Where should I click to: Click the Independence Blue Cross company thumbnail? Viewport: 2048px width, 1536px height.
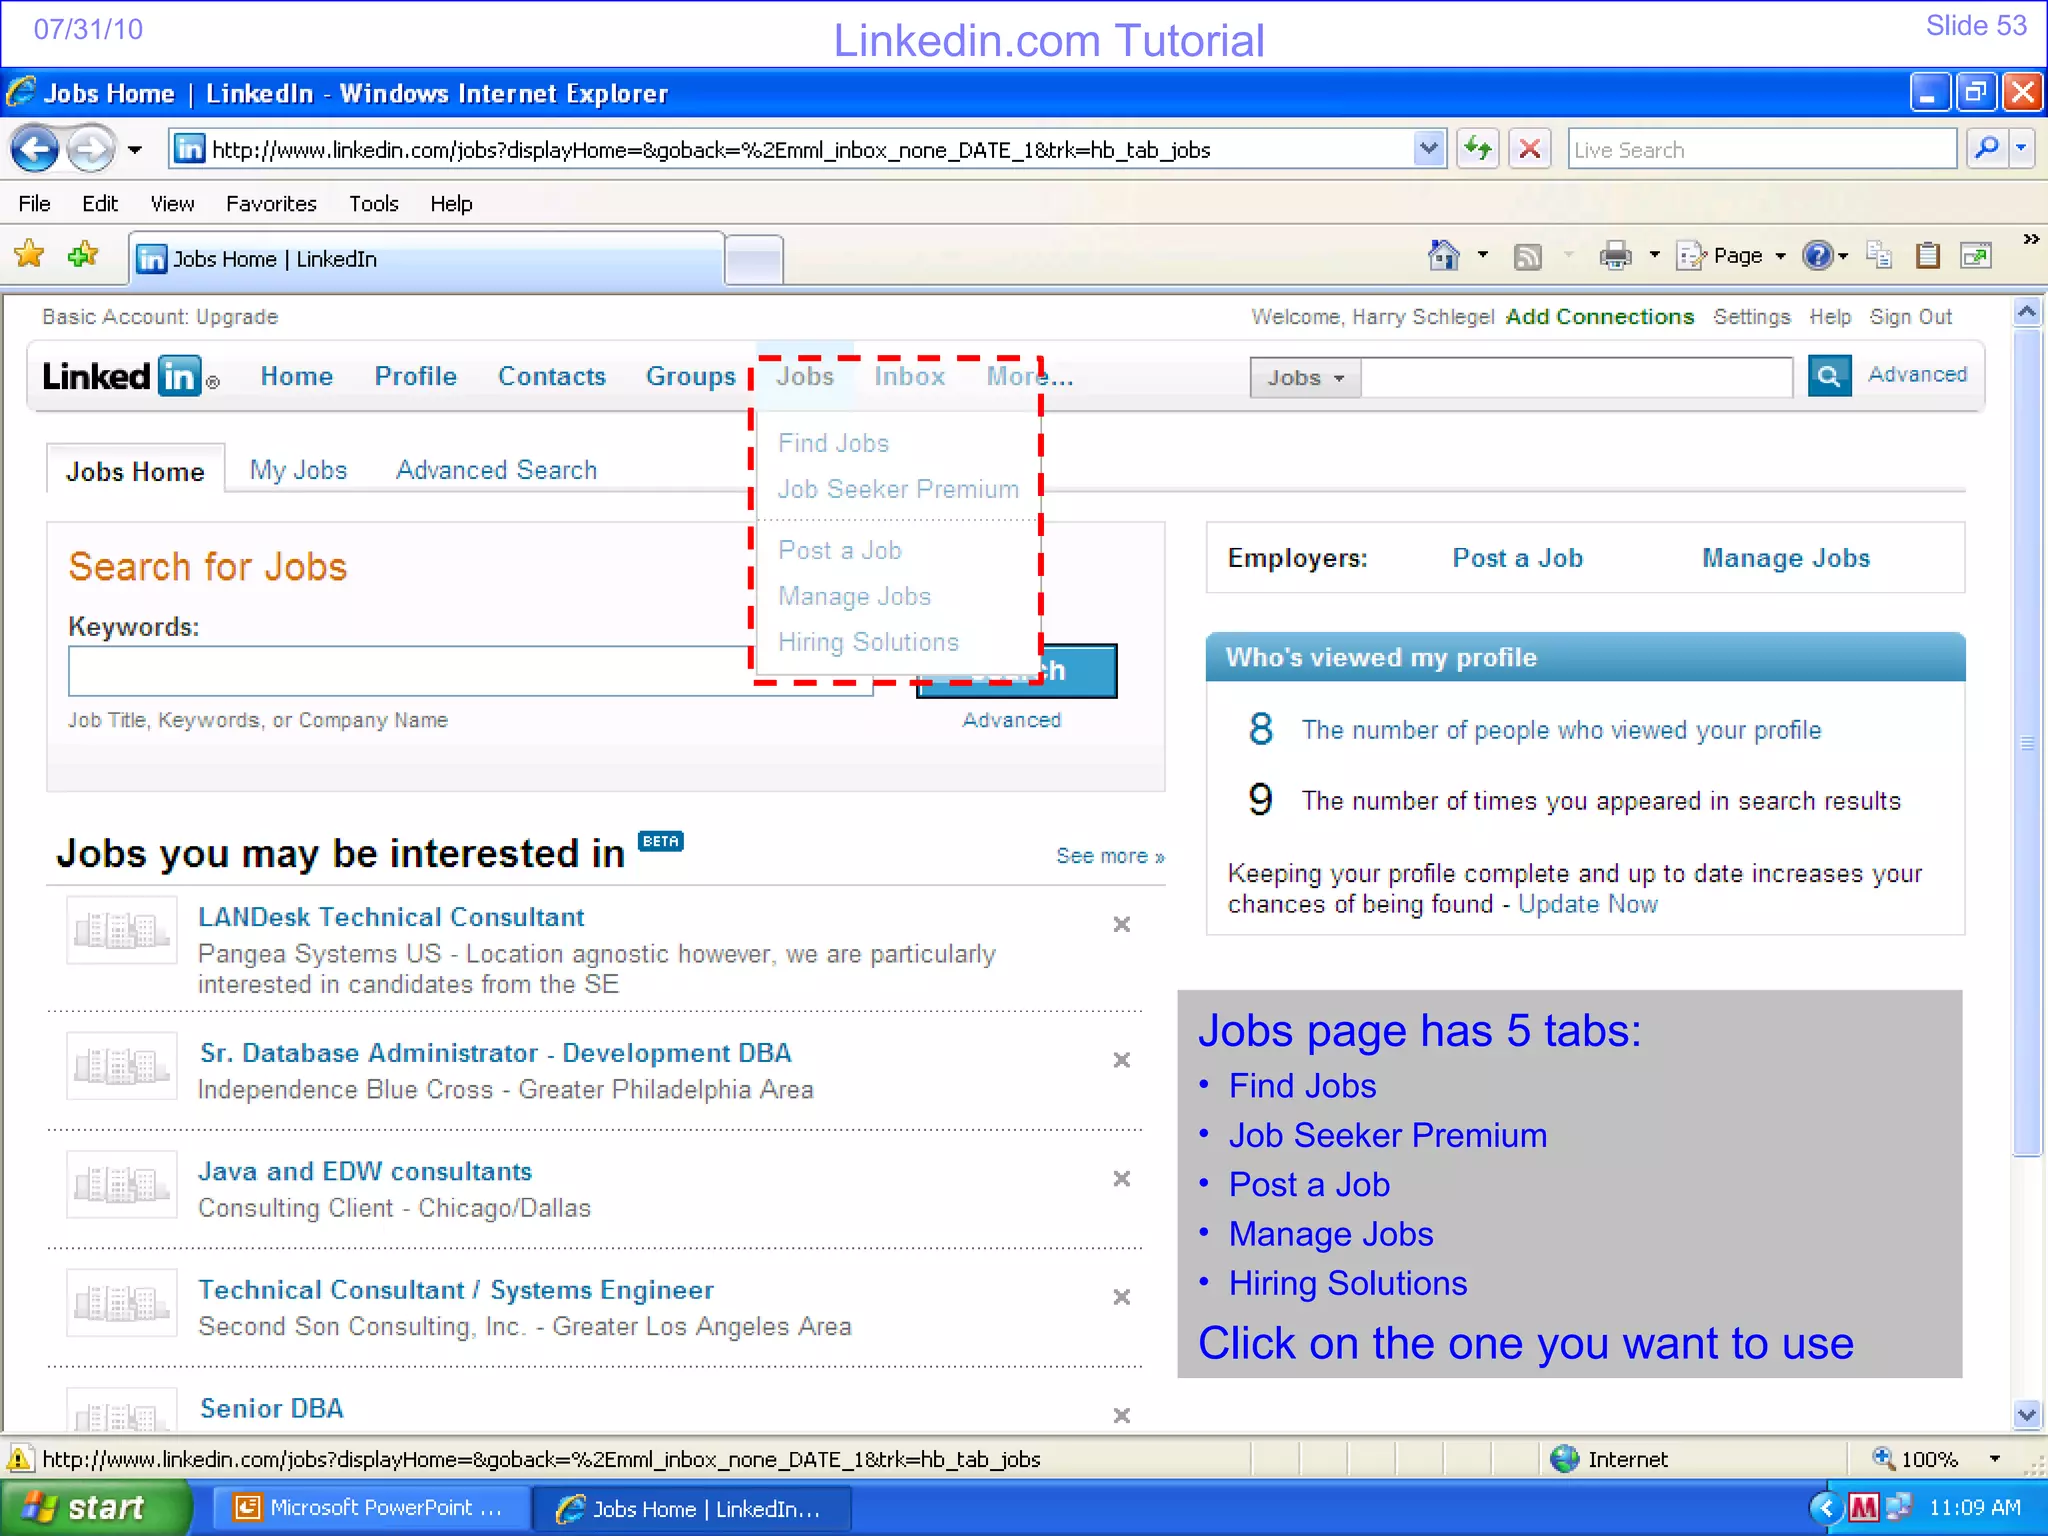[x=122, y=1066]
